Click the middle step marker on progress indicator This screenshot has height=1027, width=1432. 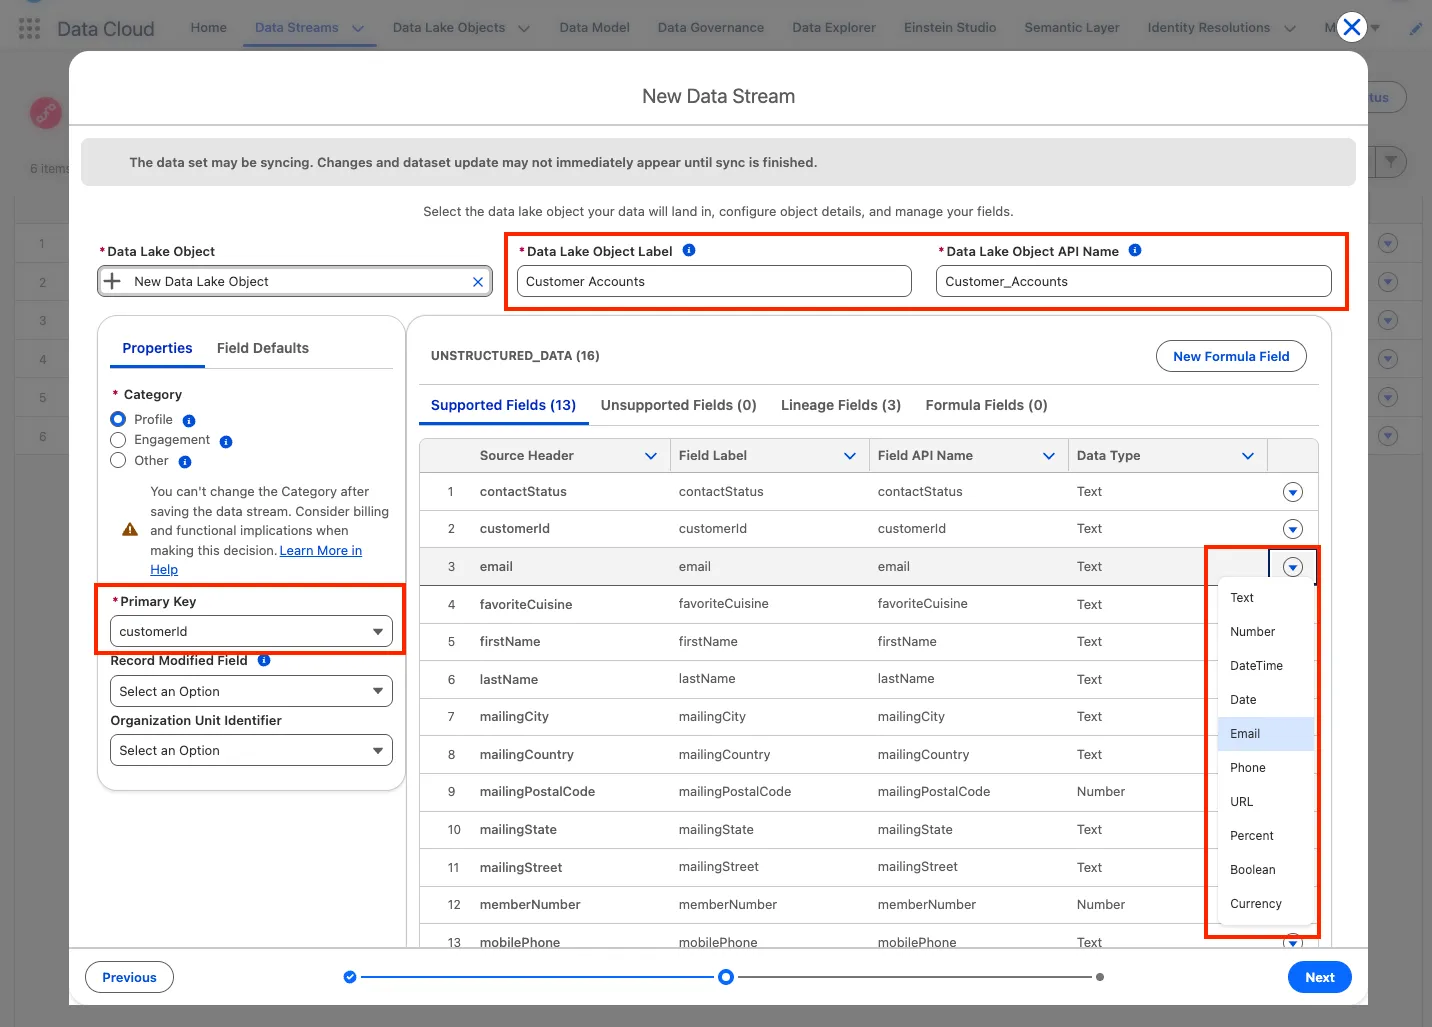tap(726, 977)
